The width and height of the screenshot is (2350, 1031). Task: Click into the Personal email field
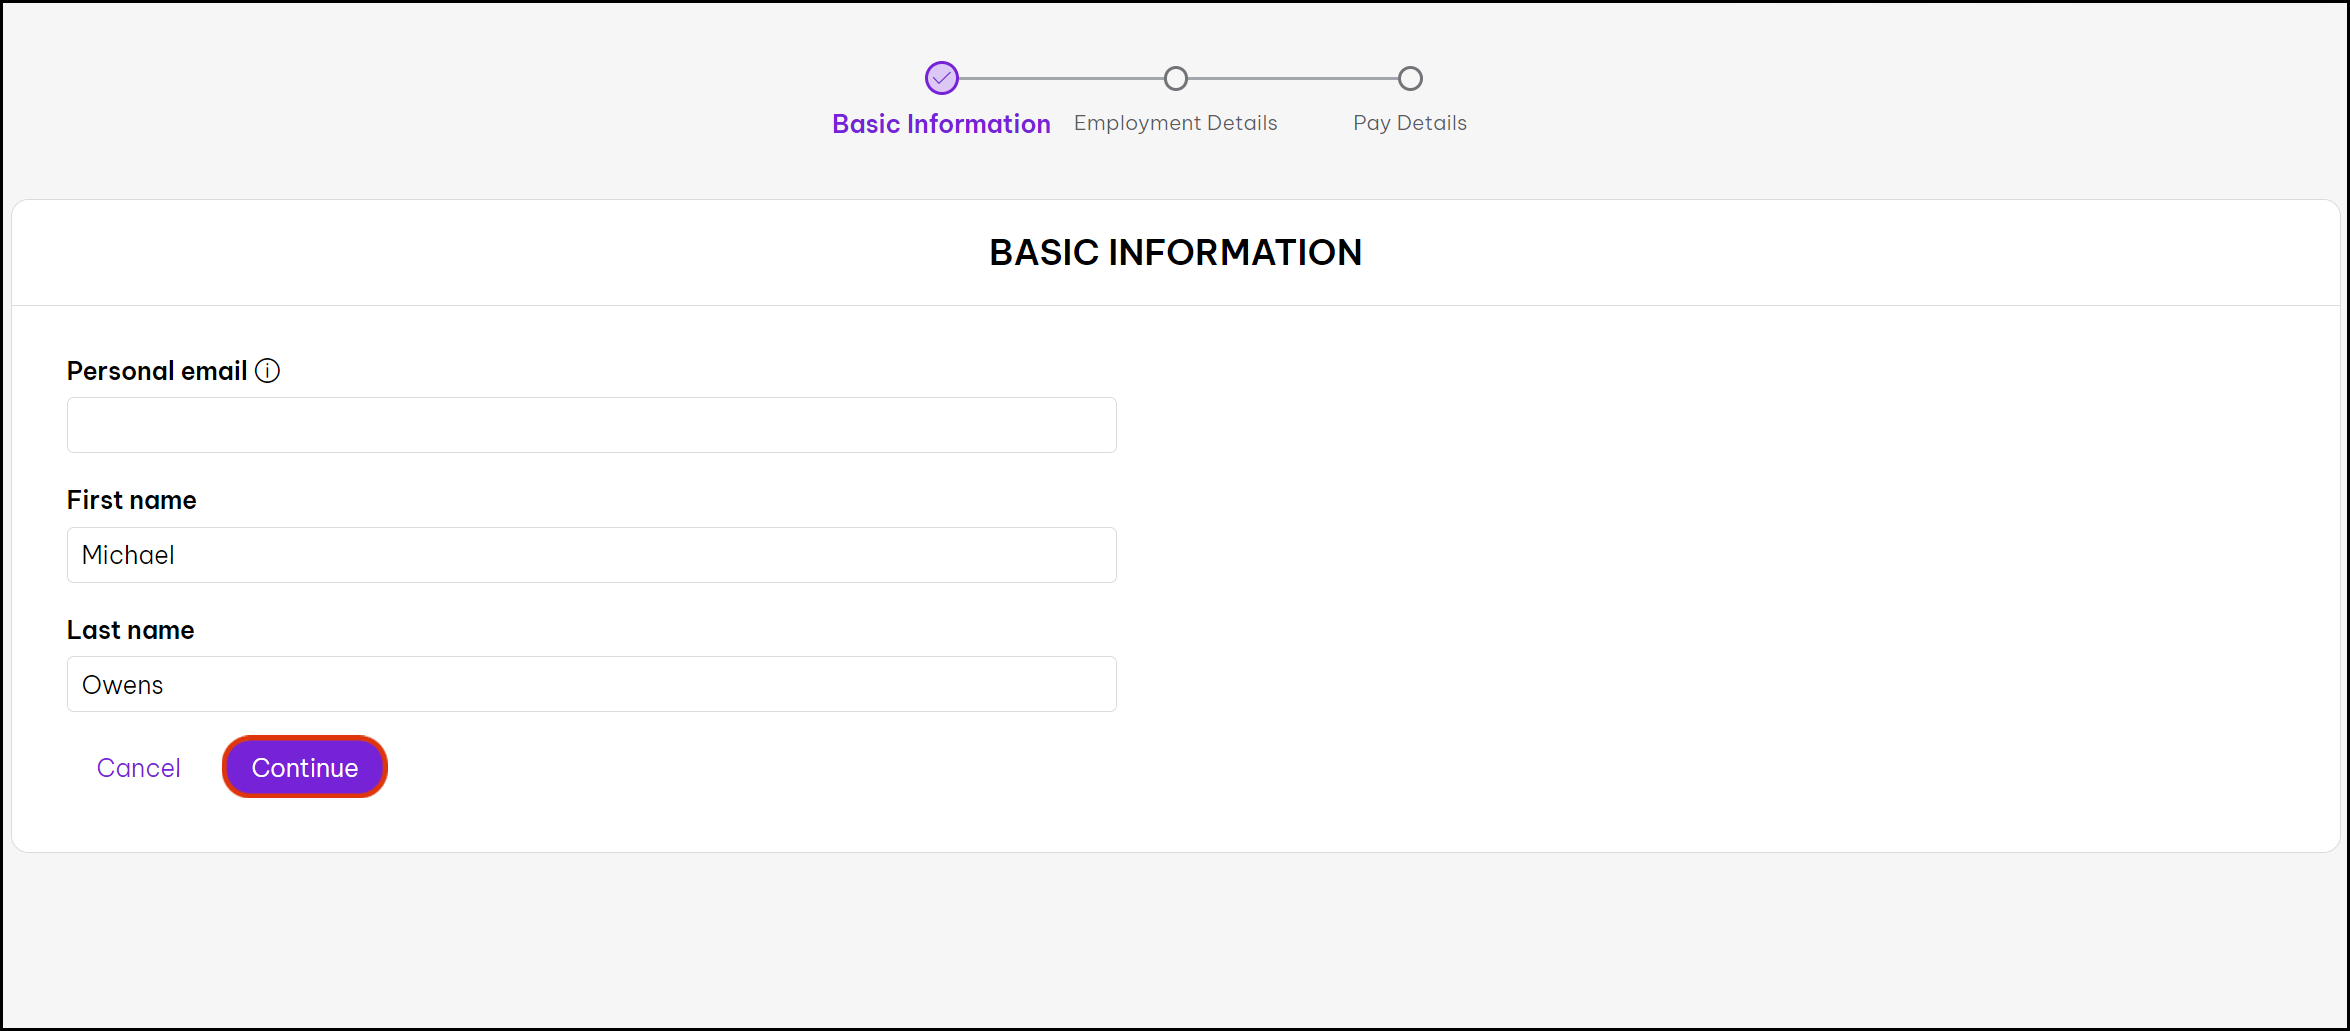[x=590, y=424]
